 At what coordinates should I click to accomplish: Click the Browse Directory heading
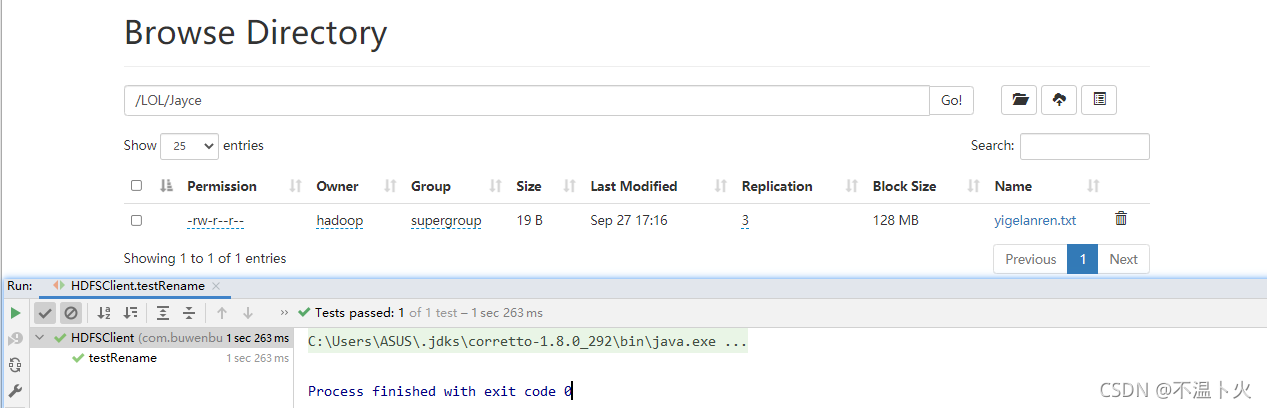[x=255, y=33]
